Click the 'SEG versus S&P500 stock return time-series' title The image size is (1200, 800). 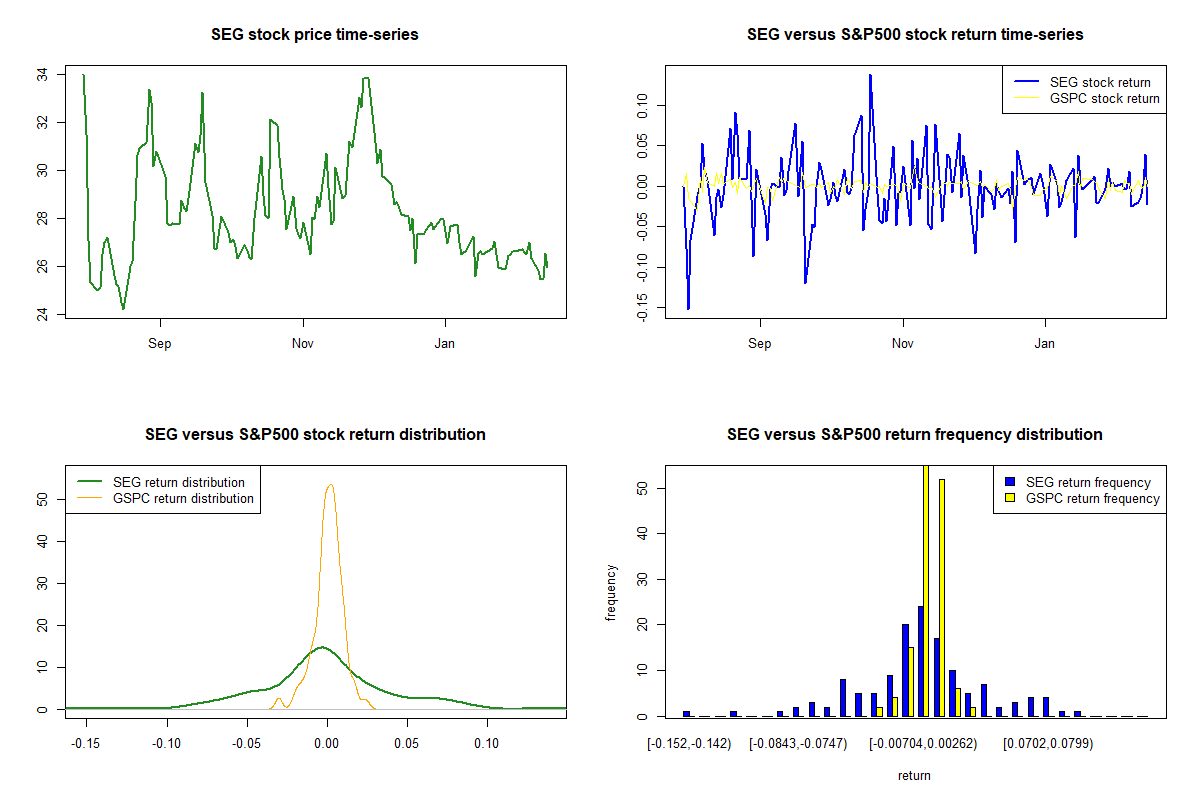[915, 35]
